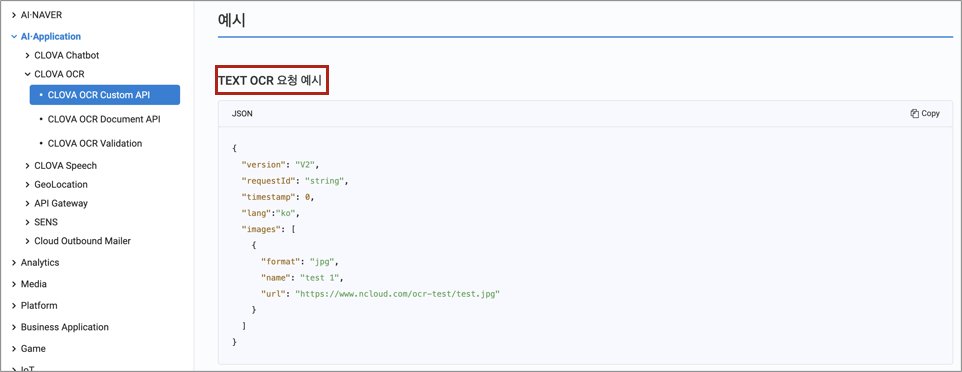Viewport: 962px width, 372px height.
Task: Select Cloud Outbound Mailer label
Action: (x=82, y=241)
